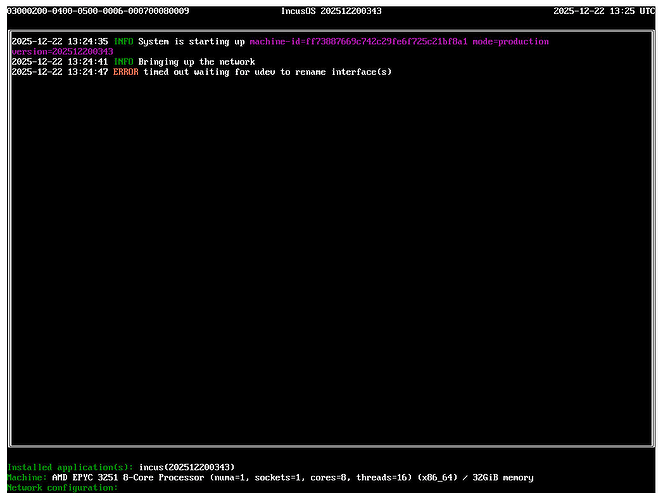Click the red ERROR label in the log
Screen dimensions: 663x500
coord(125,72)
